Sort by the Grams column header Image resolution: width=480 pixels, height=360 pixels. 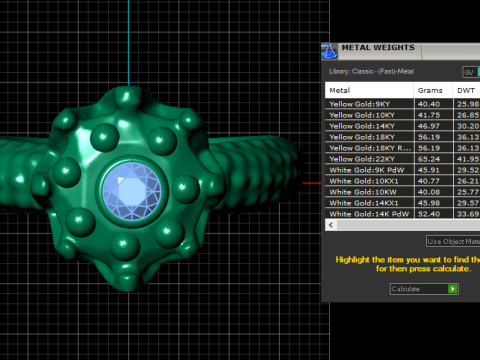point(433,90)
